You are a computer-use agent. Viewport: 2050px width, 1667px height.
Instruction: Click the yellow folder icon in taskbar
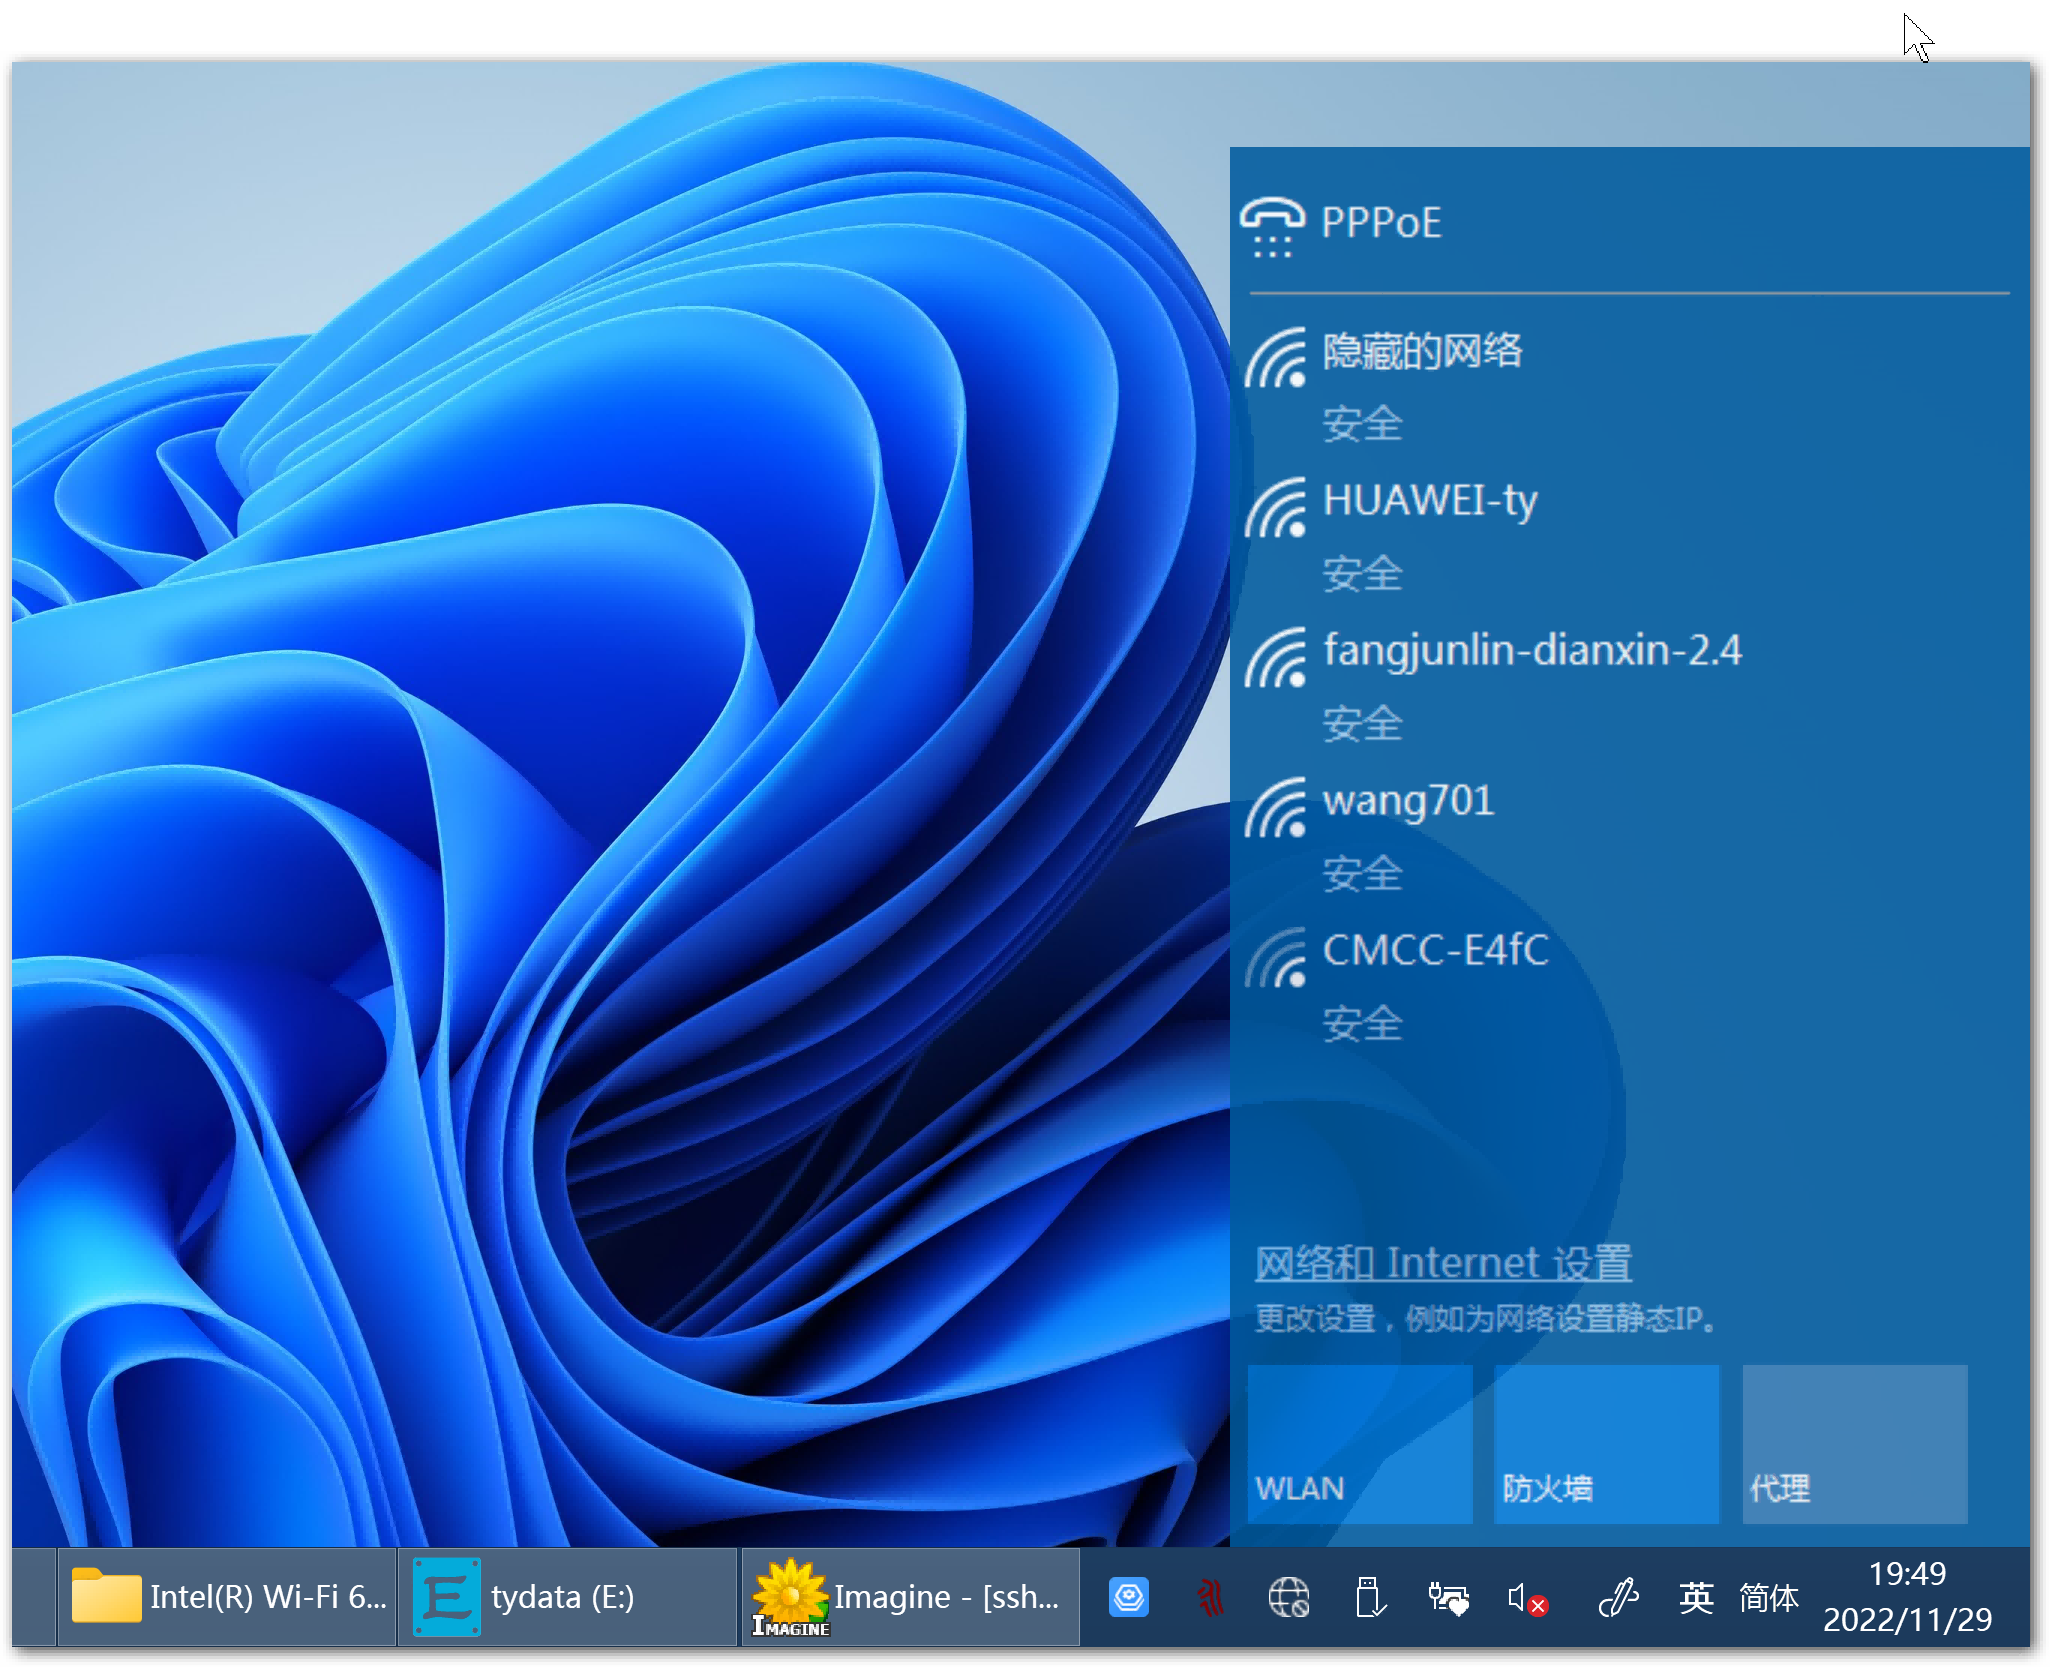point(106,1594)
